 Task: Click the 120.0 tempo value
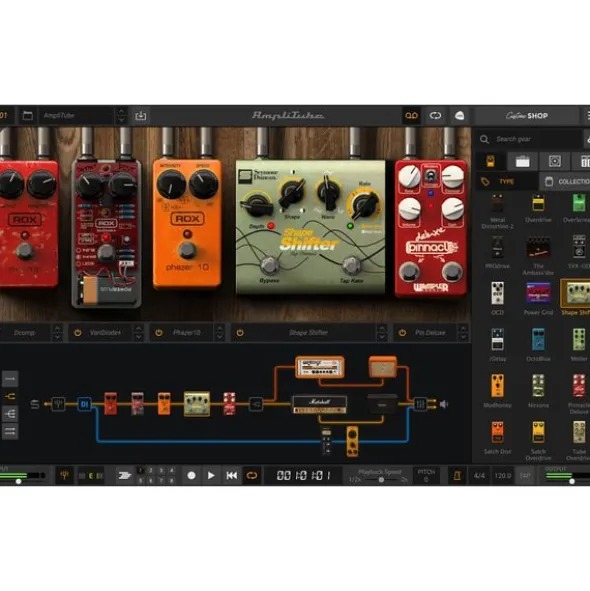coord(503,476)
